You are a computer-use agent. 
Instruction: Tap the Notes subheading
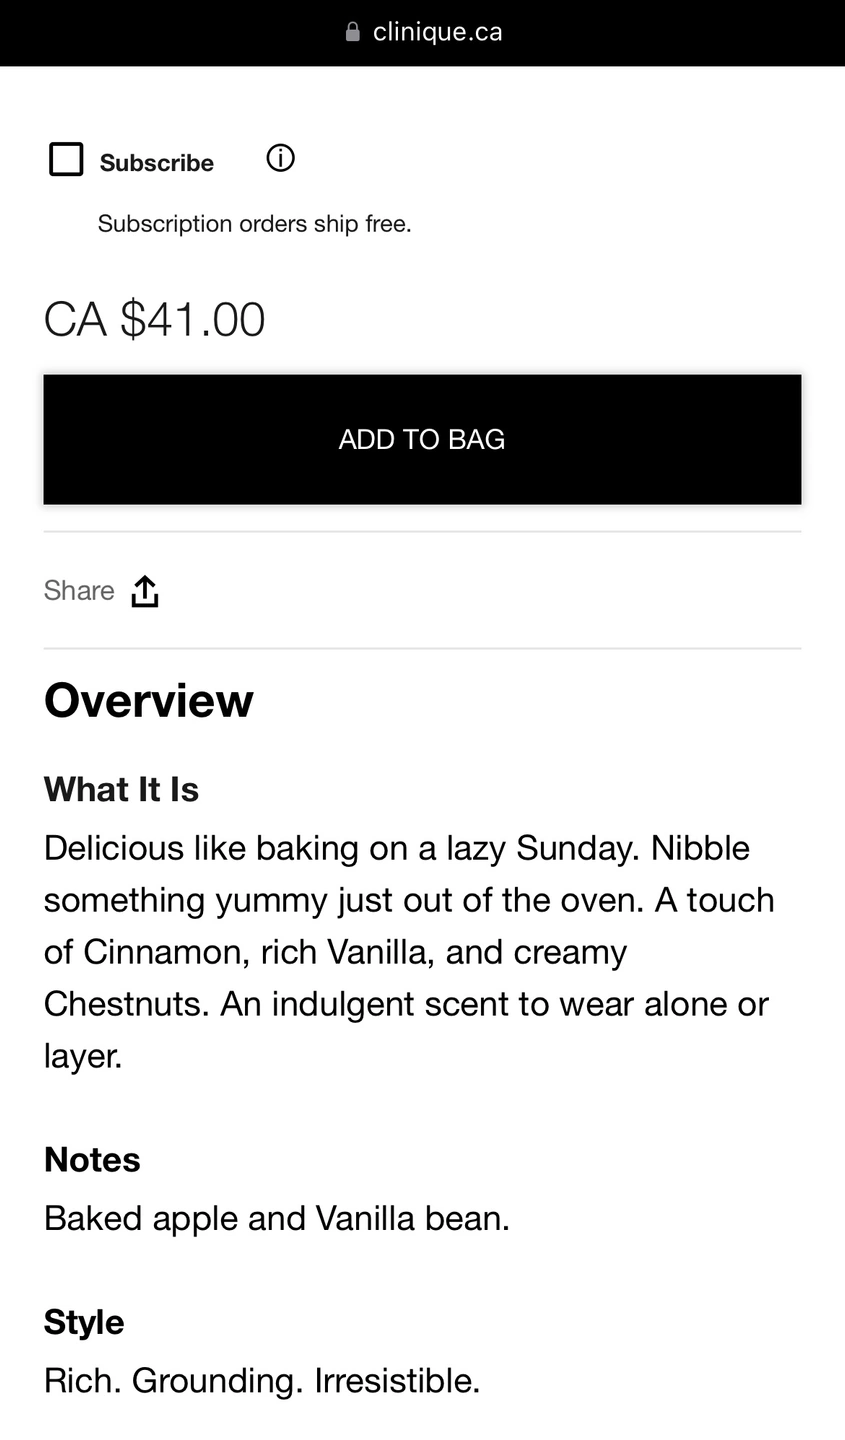(x=92, y=1160)
